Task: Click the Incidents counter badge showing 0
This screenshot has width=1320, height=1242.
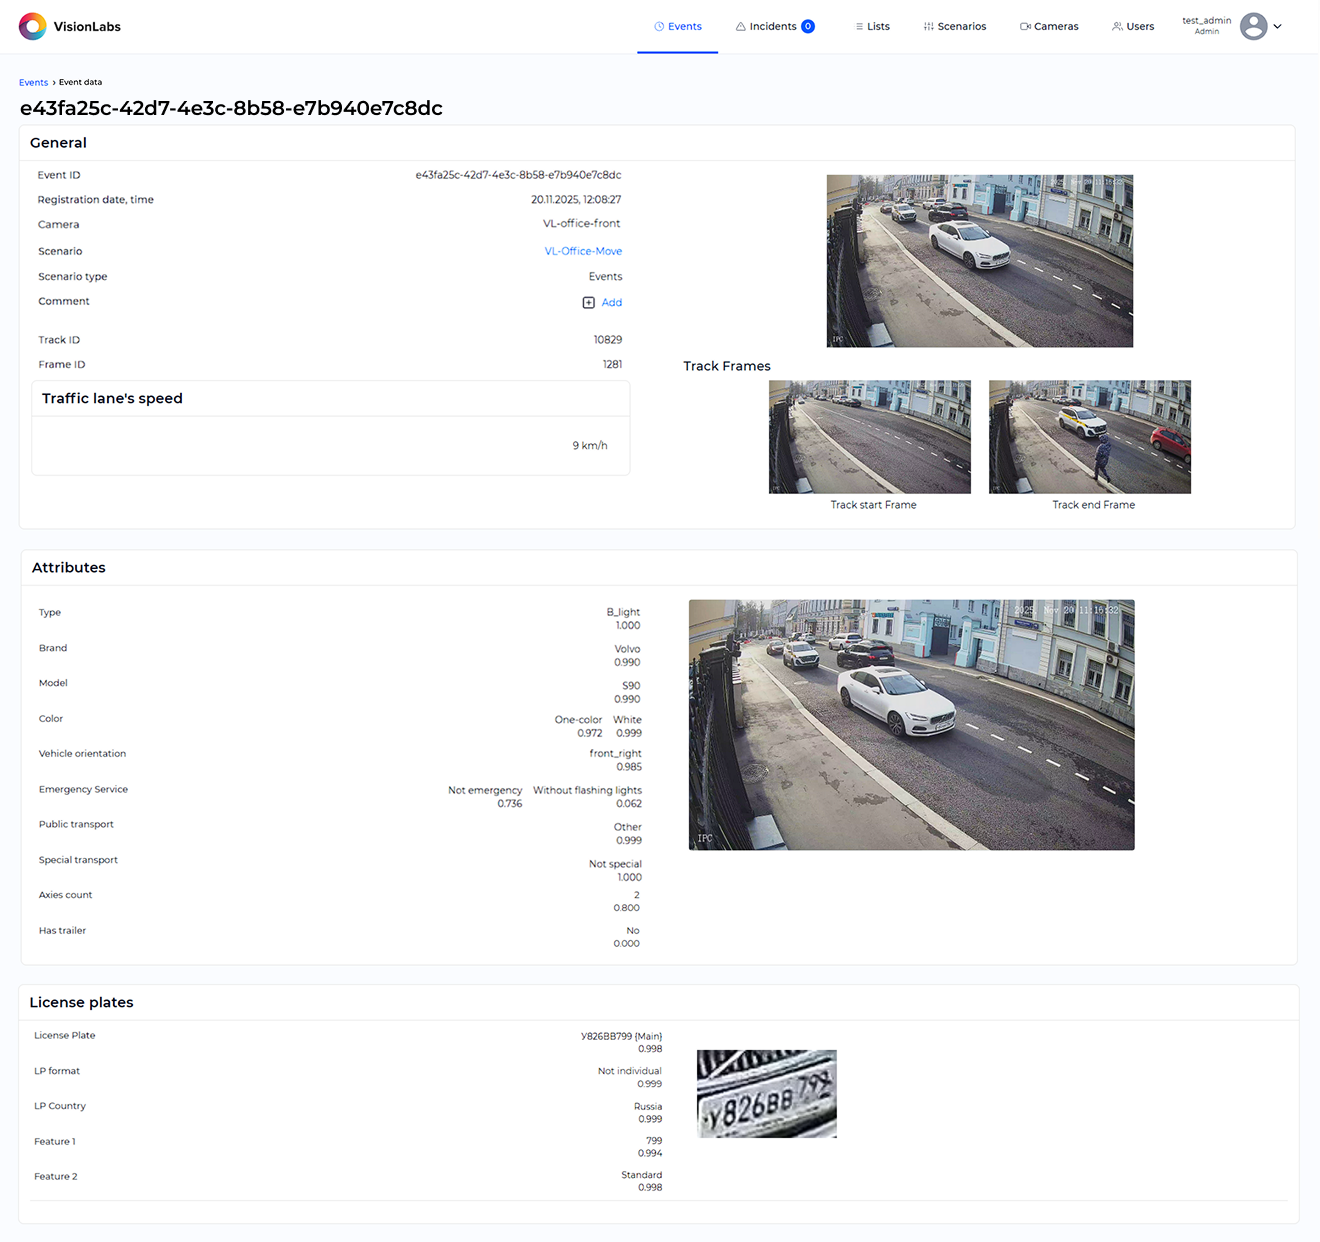Action: (x=806, y=26)
